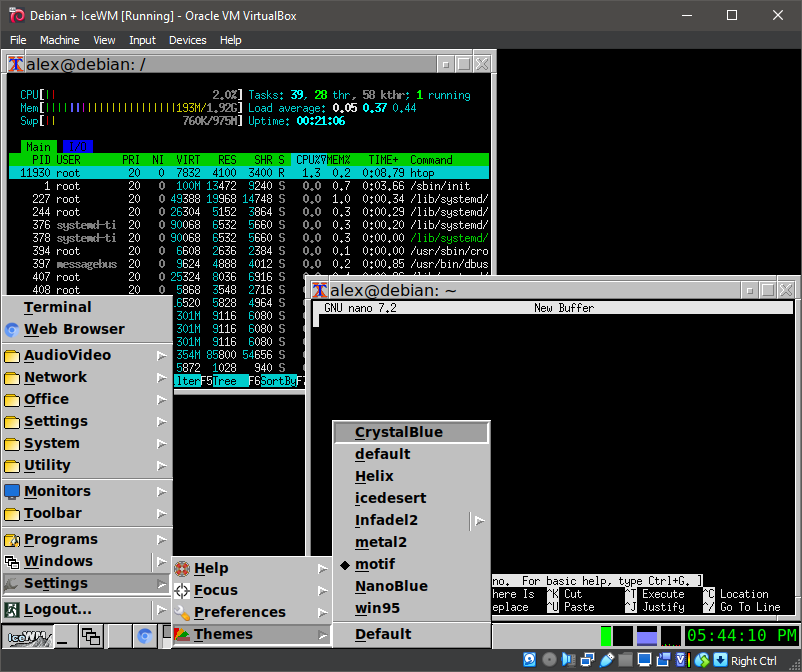Click the Terminal entry in start menu

(57, 307)
